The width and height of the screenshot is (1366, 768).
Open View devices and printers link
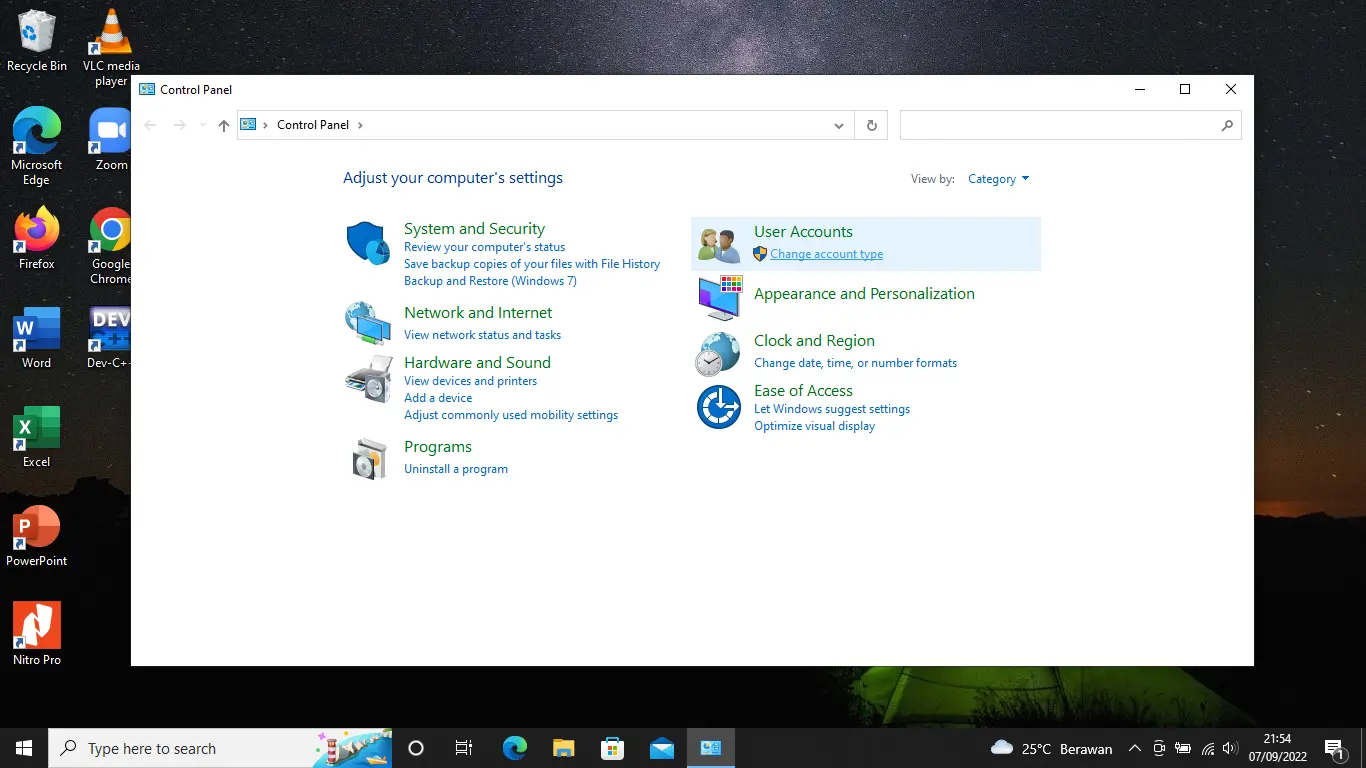(x=470, y=381)
